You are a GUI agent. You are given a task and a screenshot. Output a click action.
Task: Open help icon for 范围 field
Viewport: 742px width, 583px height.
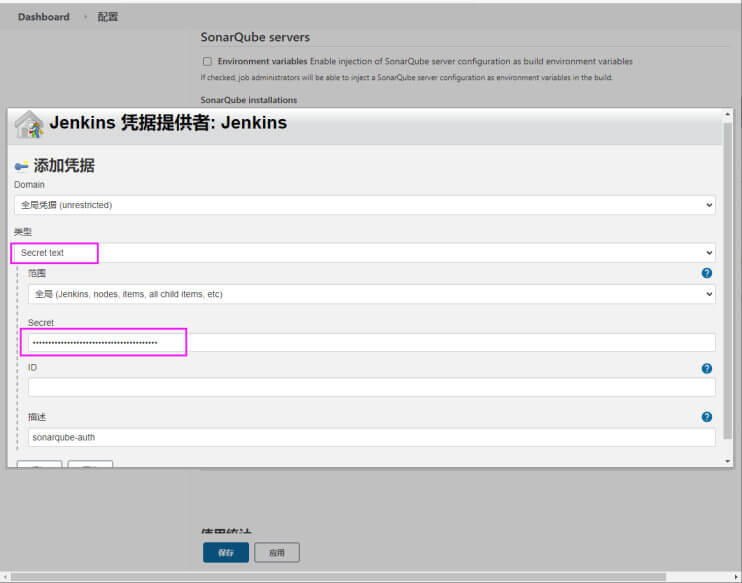tap(707, 273)
